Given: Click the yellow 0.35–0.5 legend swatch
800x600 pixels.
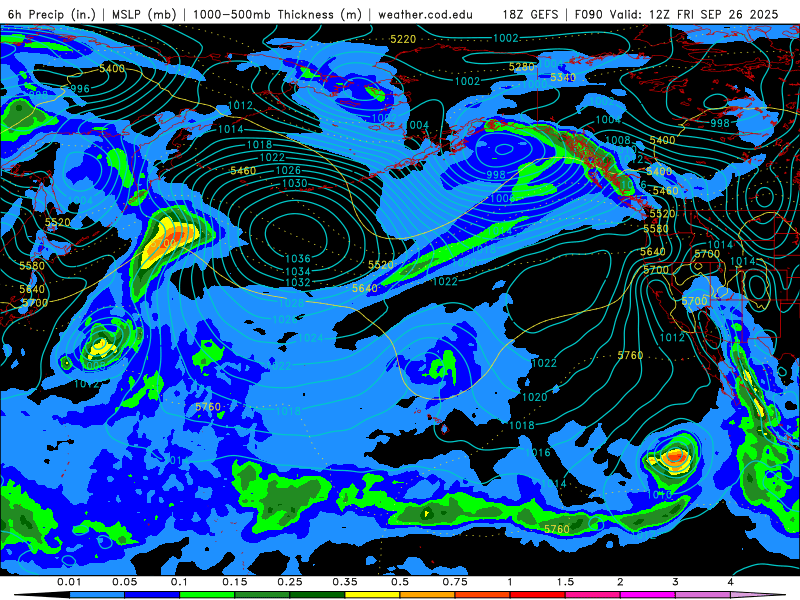Looking at the screenshot, I should click(x=372, y=595).
